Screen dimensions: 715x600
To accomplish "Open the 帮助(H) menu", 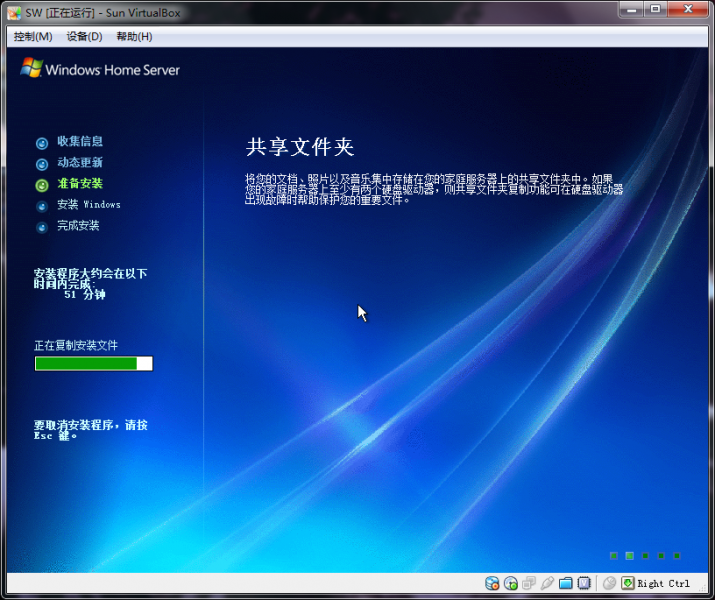I will (134, 36).
